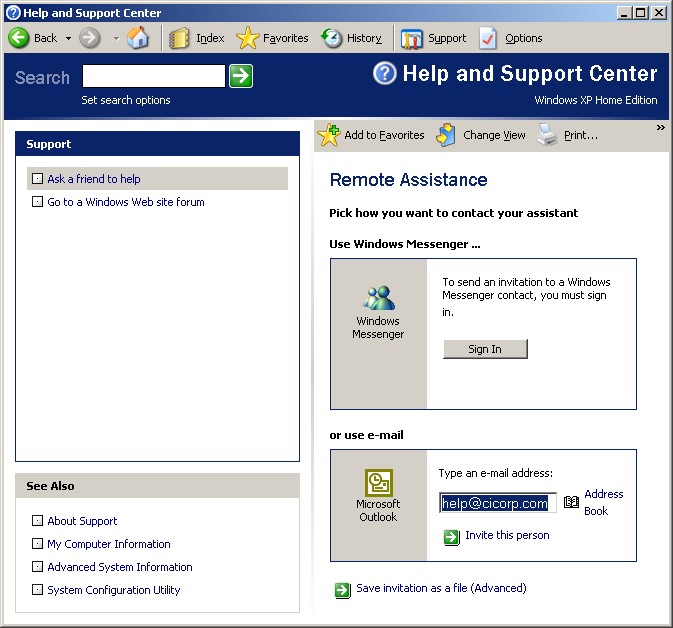Open Support from the toolbar label
Screen dimensions: 673x628
447,38
